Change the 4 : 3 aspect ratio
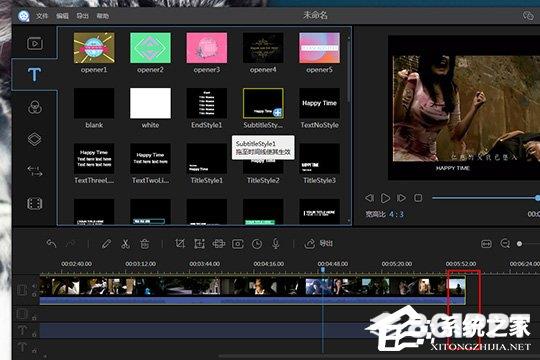Viewport: 540px width, 360px height. [x=396, y=215]
